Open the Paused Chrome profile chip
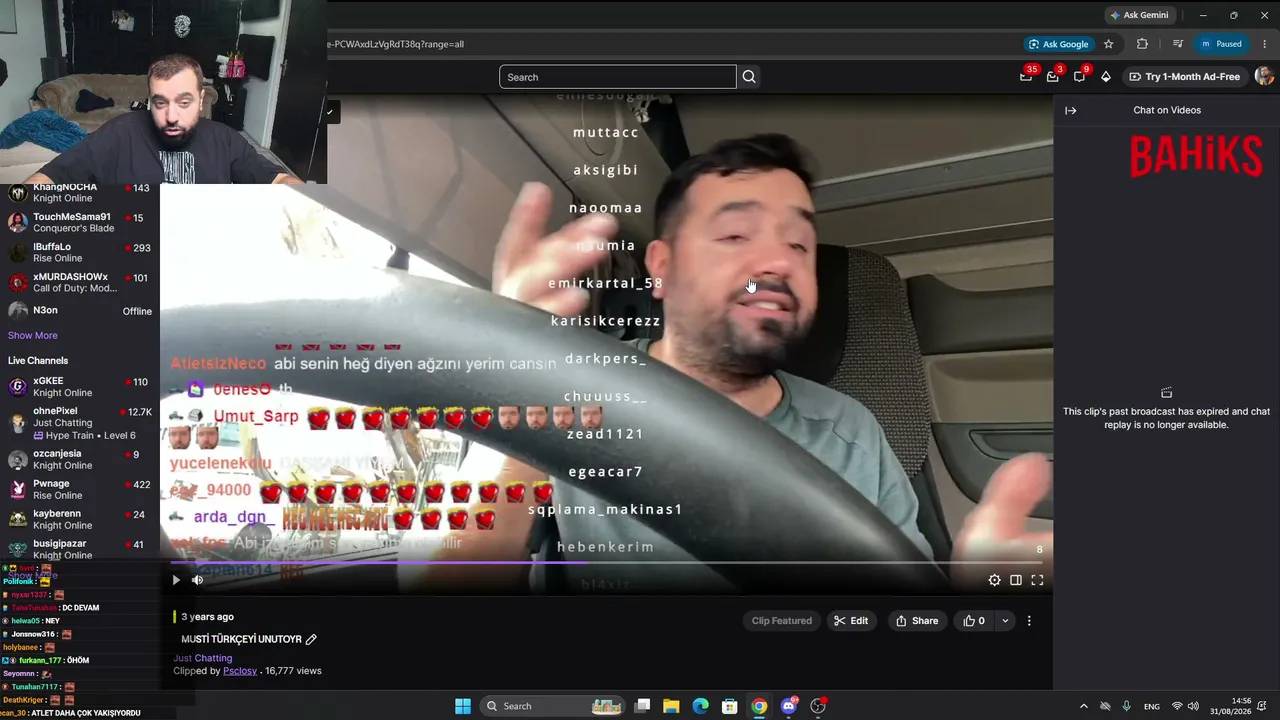The height and width of the screenshot is (720, 1280). click(1222, 44)
